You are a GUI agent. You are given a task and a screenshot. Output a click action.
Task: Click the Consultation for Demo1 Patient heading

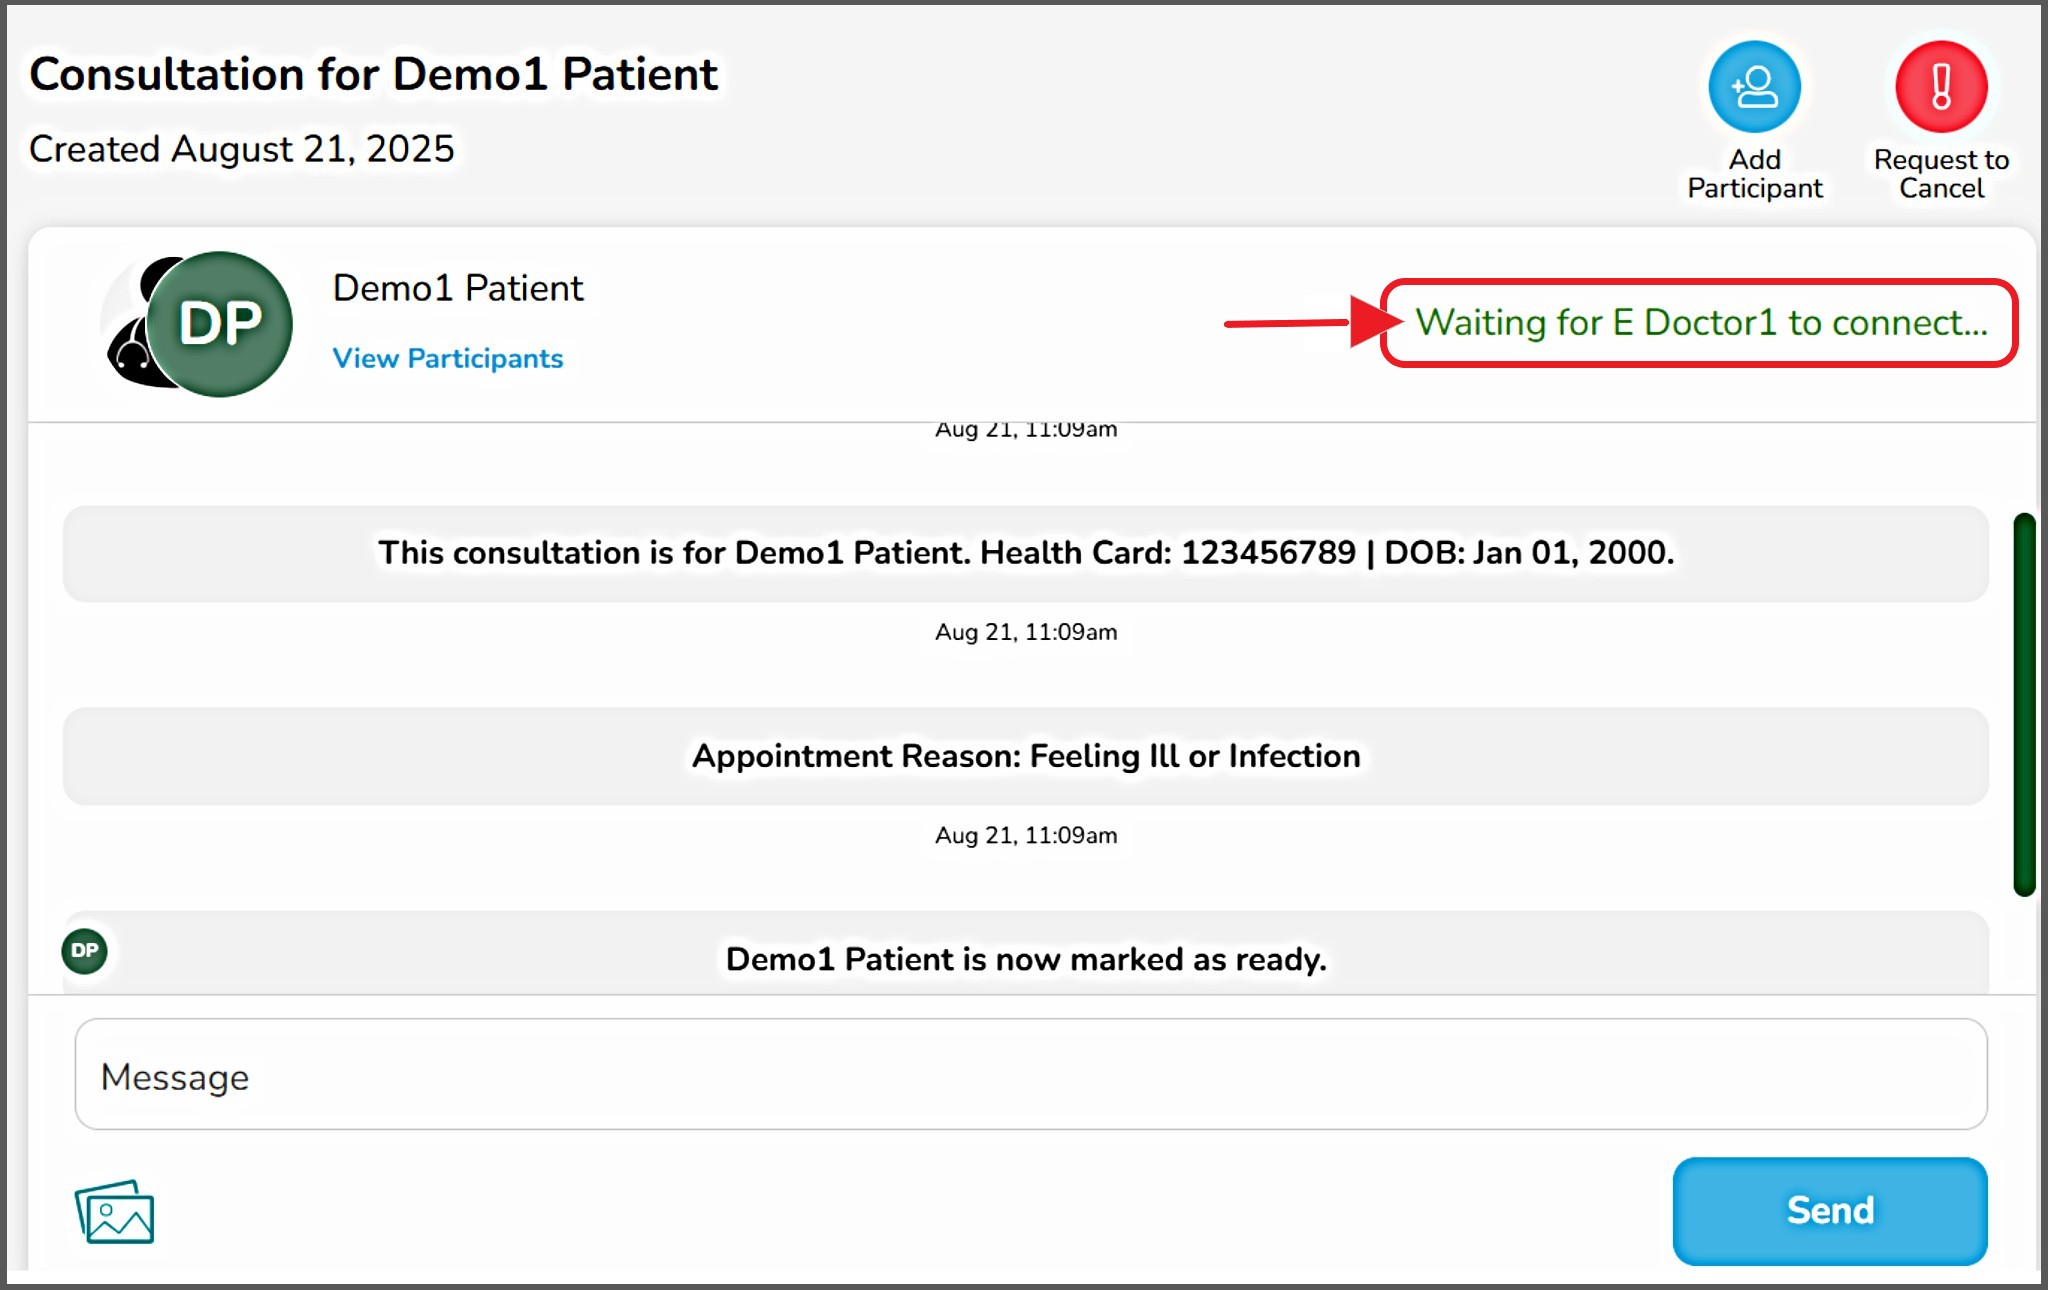point(373,74)
